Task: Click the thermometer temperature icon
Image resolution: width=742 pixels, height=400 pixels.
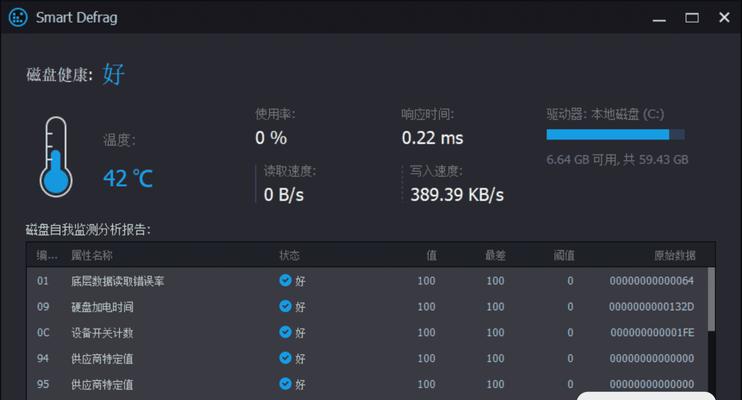Action: pyautogui.click(x=56, y=157)
